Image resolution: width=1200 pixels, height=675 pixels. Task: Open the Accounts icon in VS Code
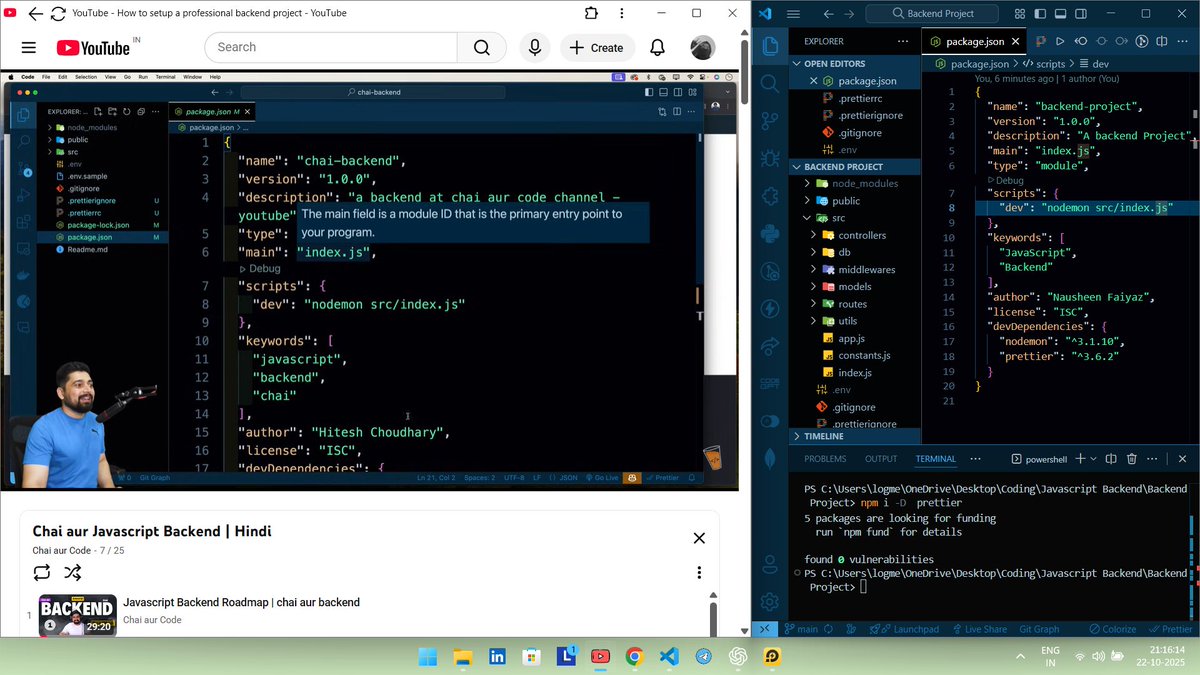point(770,563)
